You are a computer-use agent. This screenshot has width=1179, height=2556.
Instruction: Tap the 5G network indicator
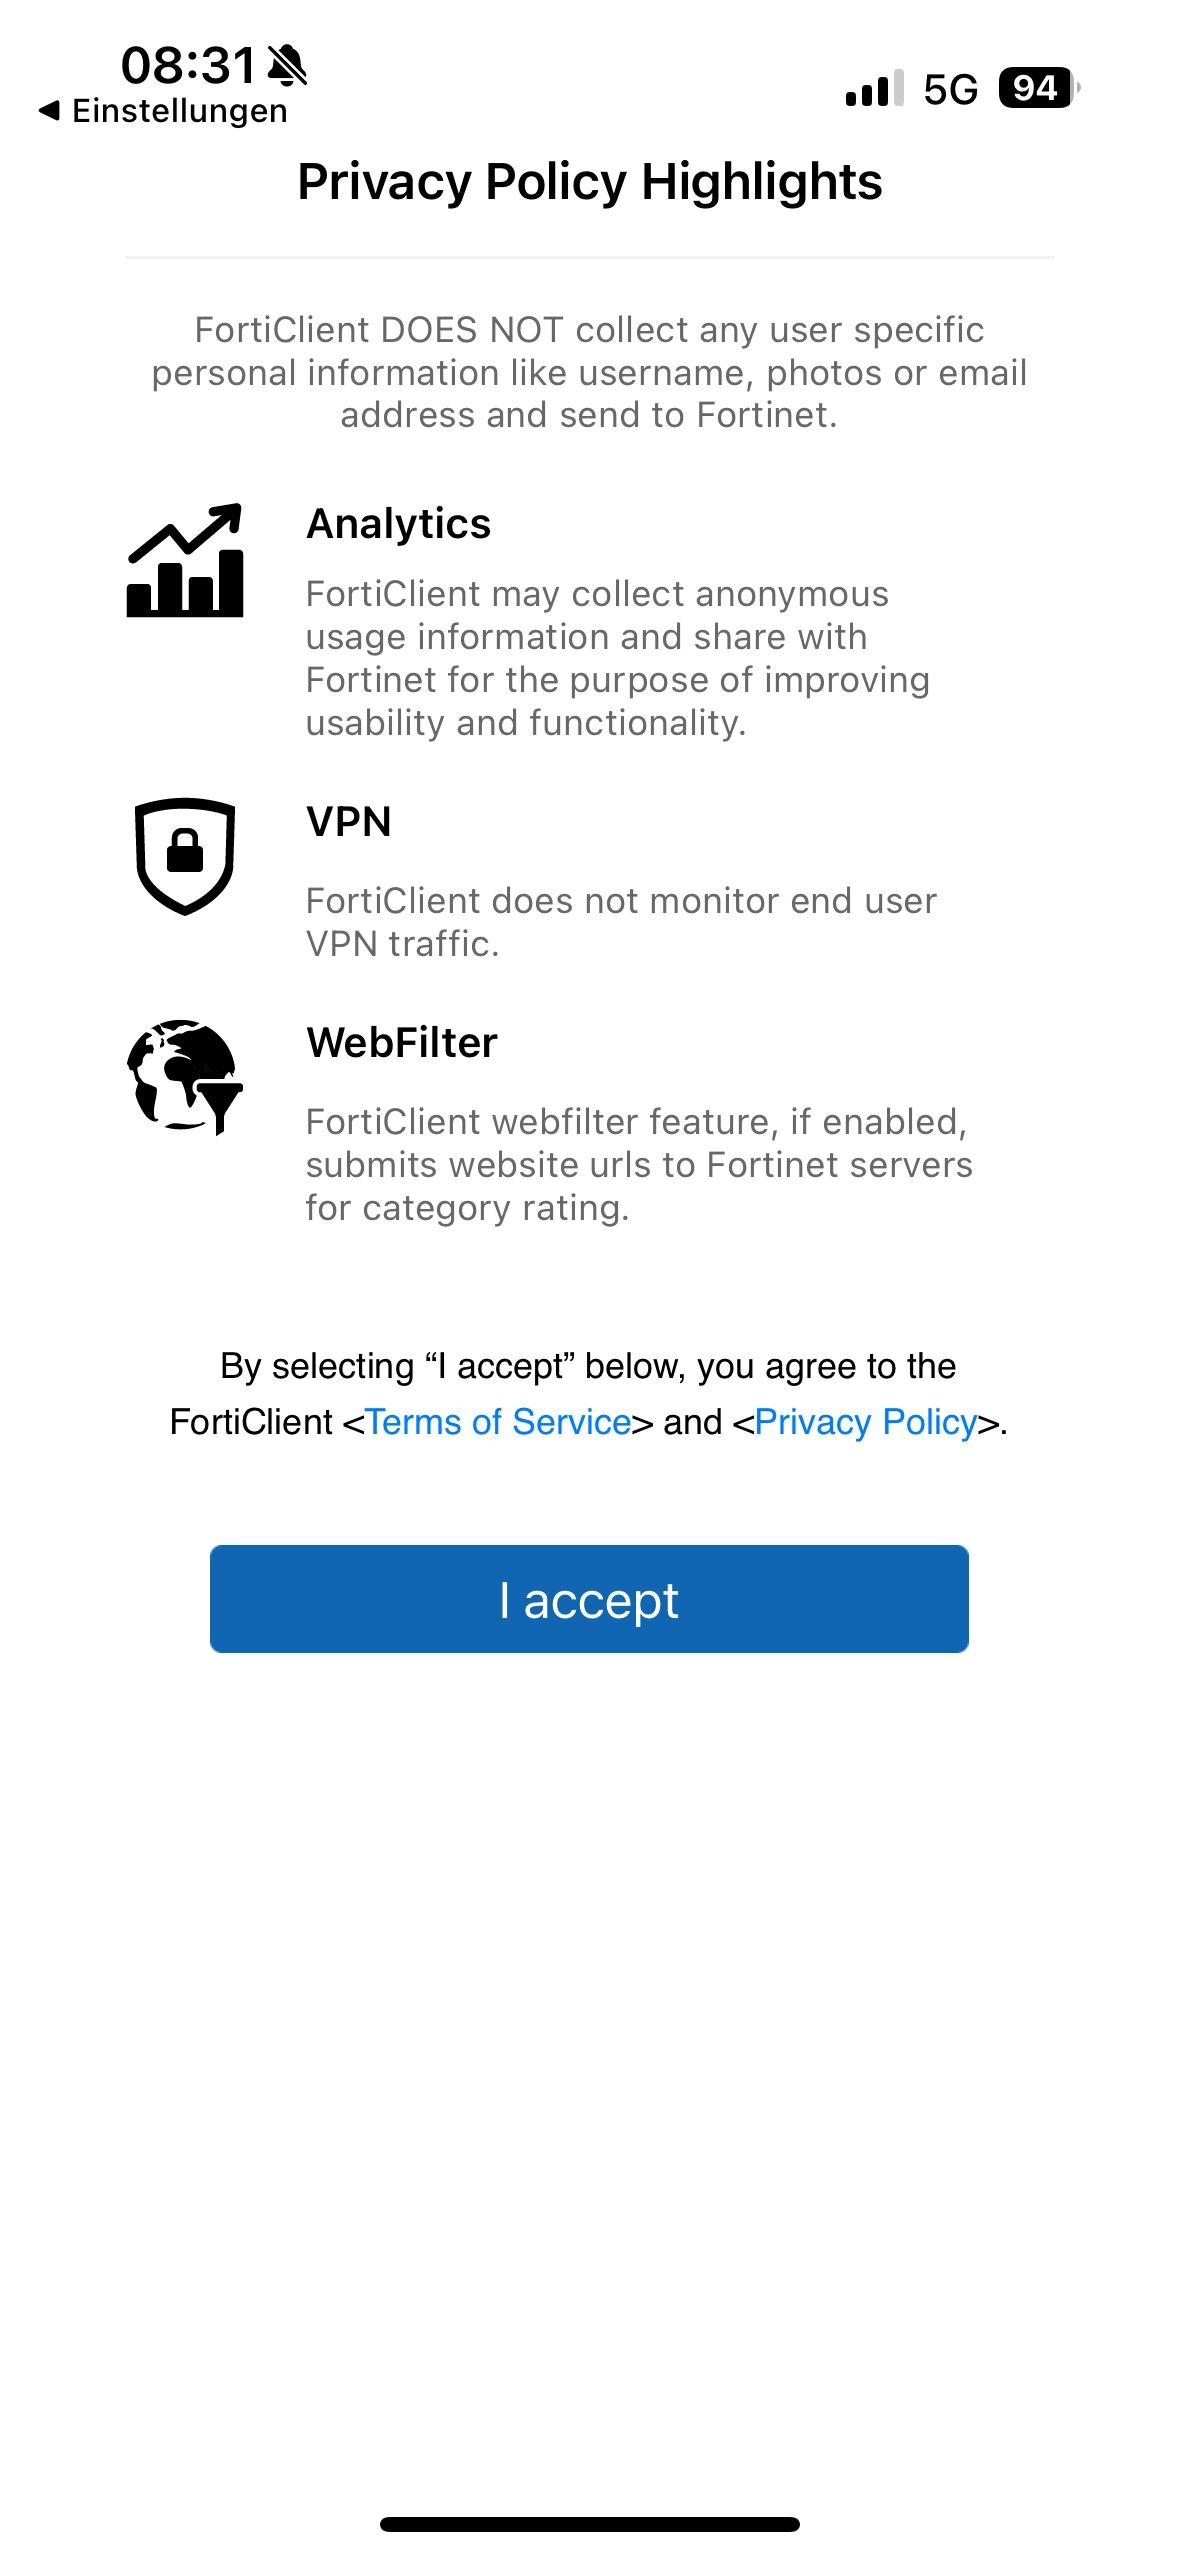(950, 89)
